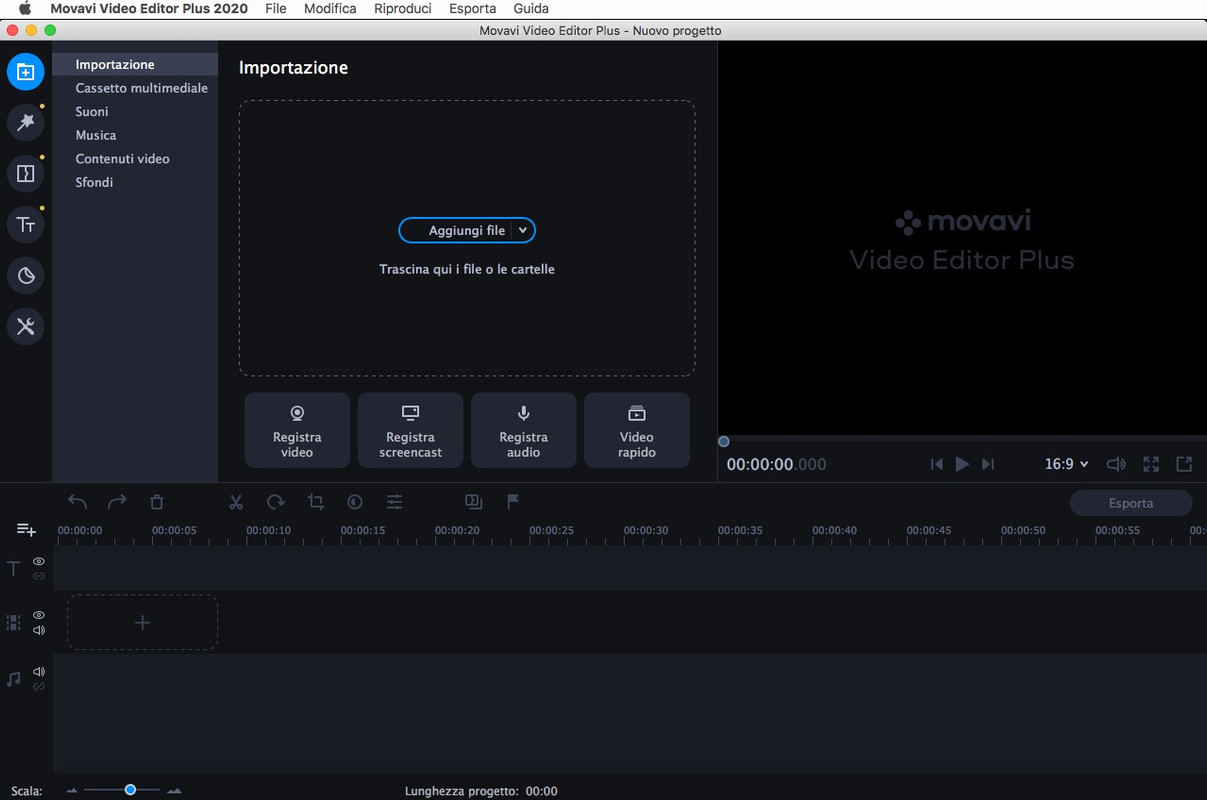Add a marker with the flag icon
This screenshot has height=800, width=1207.
click(513, 502)
